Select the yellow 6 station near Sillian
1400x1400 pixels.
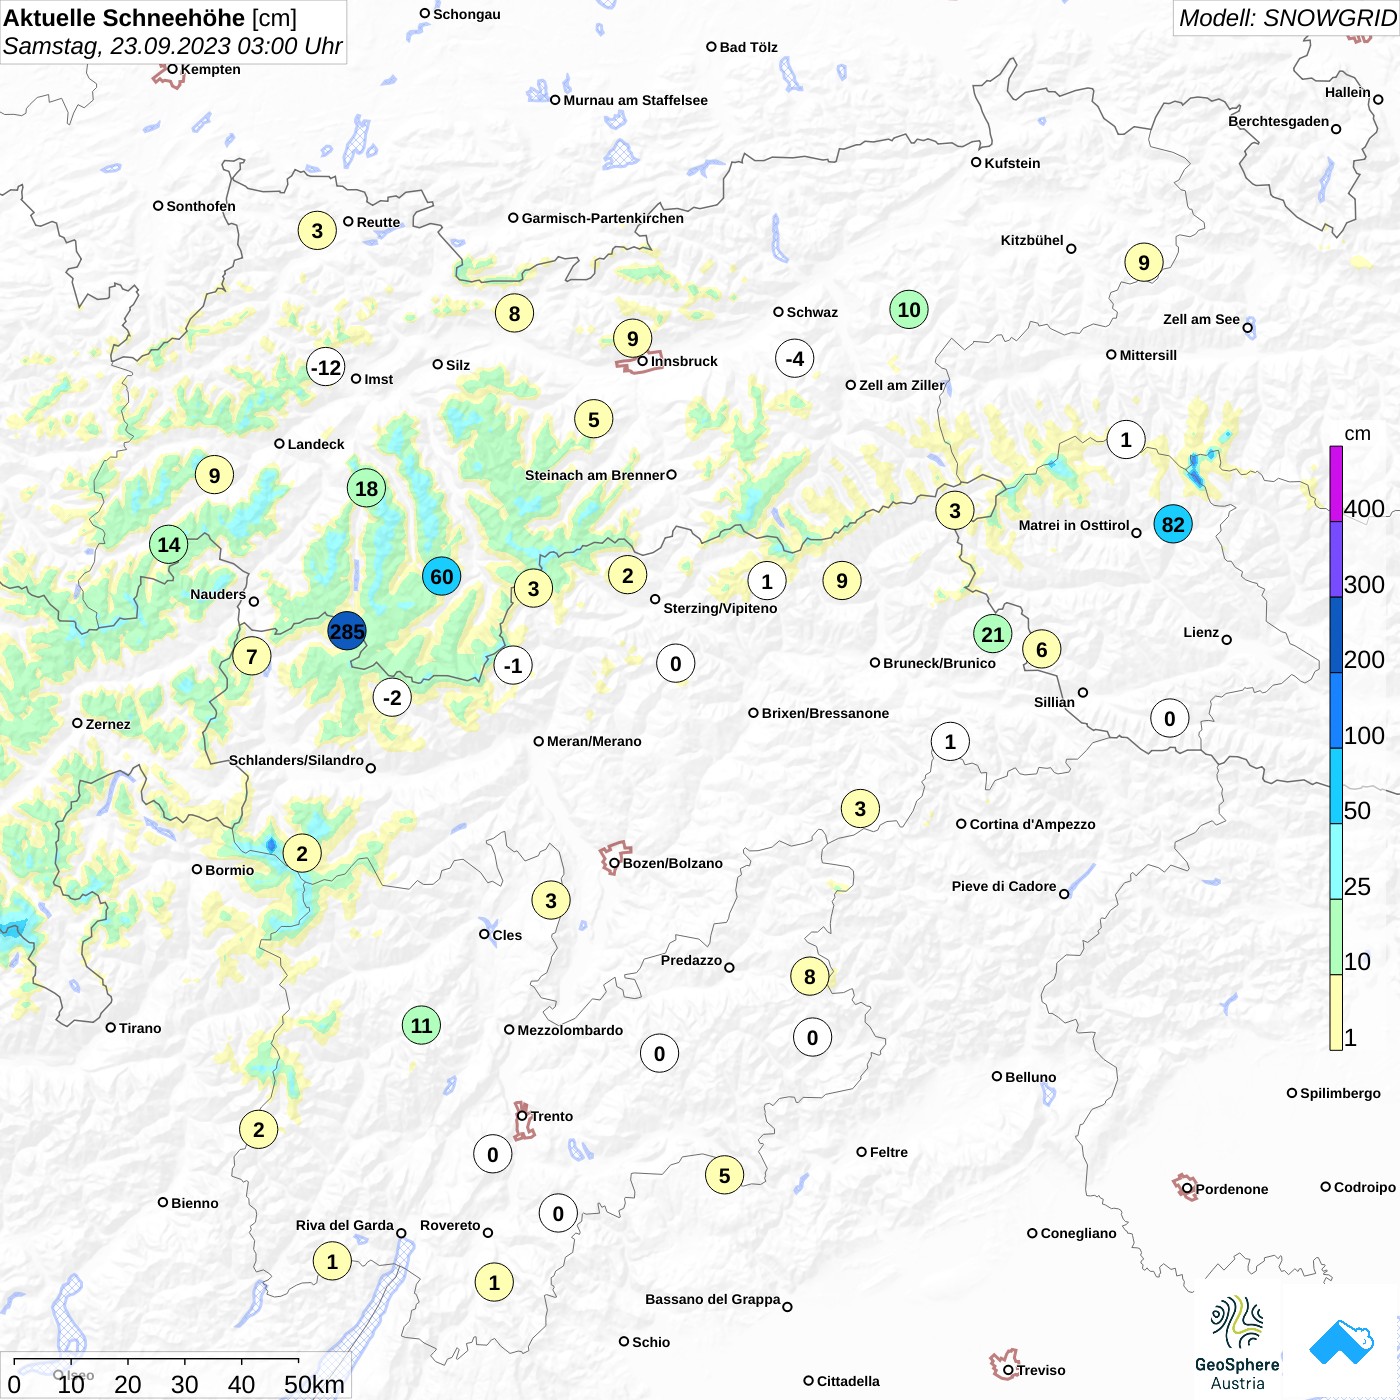[x=1041, y=649]
